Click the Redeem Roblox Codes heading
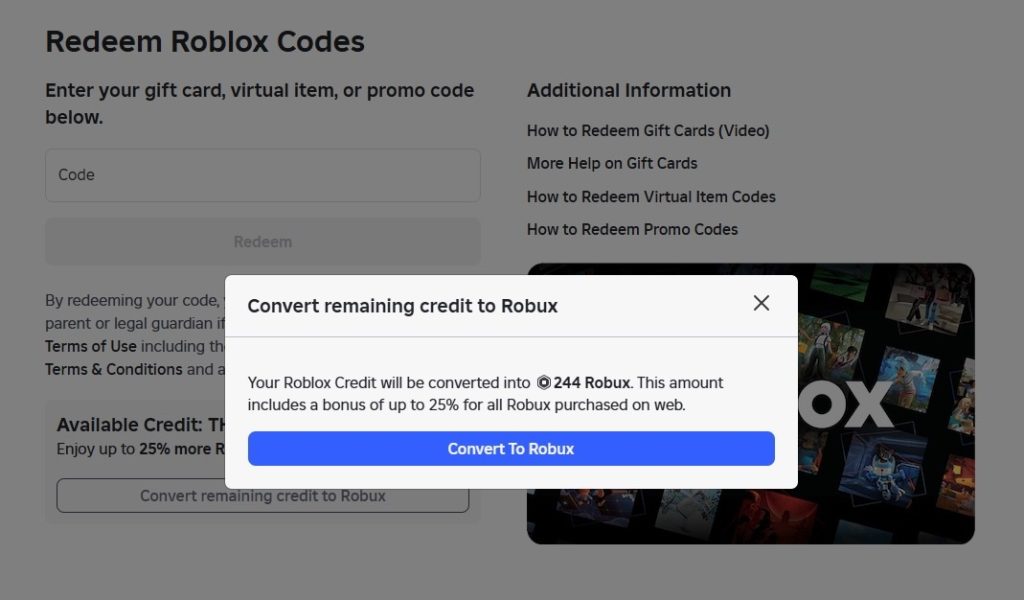The image size is (1024, 600). click(x=205, y=42)
